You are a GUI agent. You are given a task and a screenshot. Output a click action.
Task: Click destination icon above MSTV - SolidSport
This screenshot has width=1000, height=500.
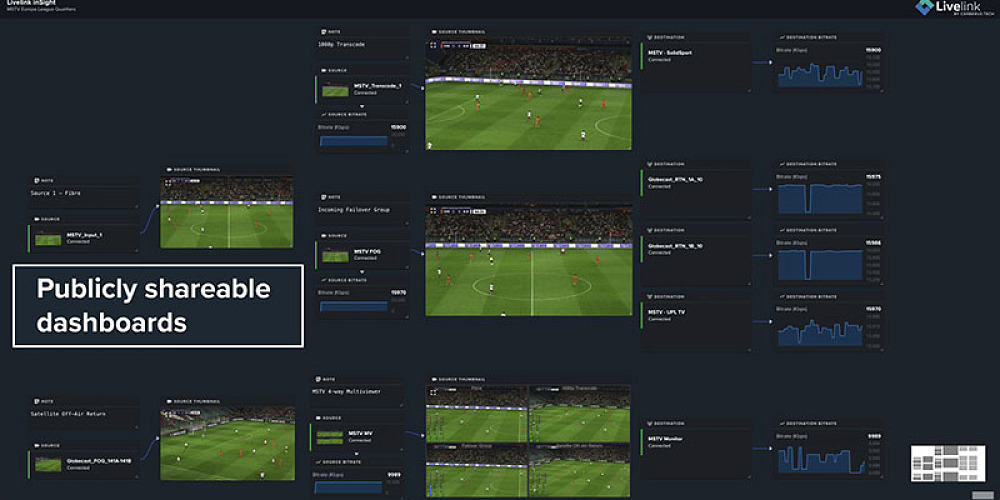(x=651, y=38)
